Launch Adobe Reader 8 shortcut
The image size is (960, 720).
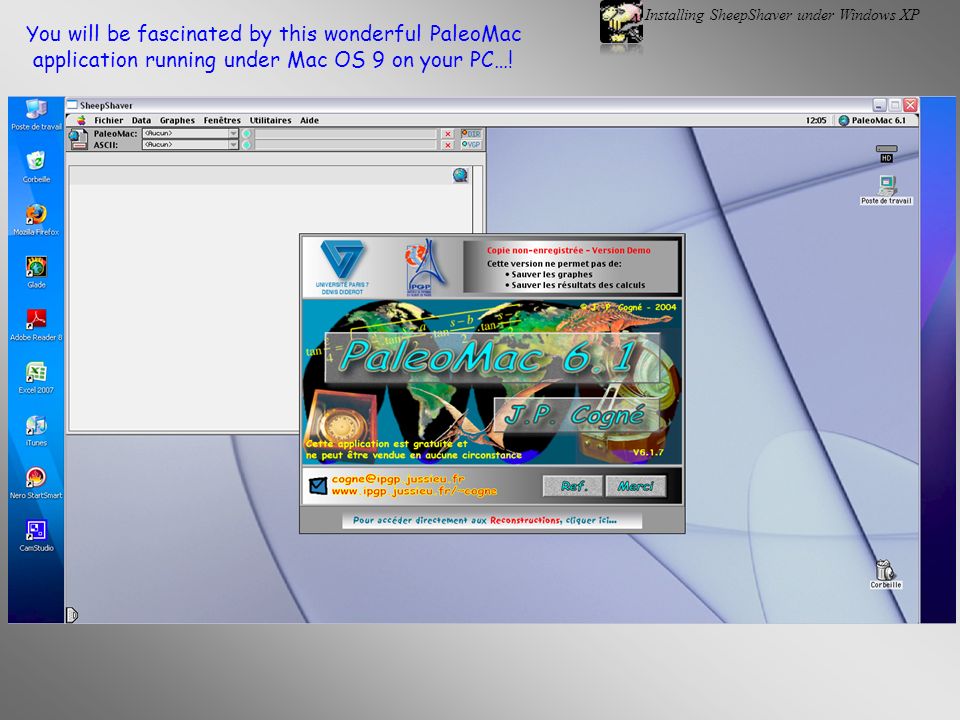[x=36, y=325]
